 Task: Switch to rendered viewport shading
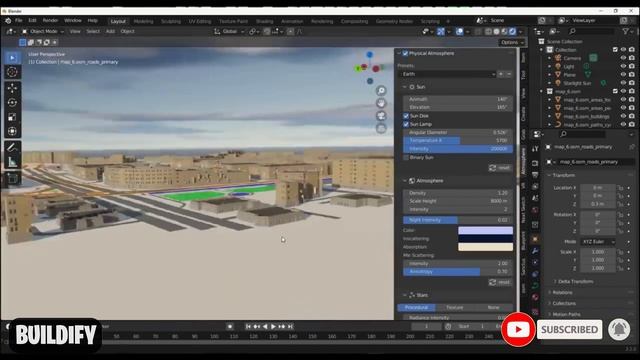[512, 31]
